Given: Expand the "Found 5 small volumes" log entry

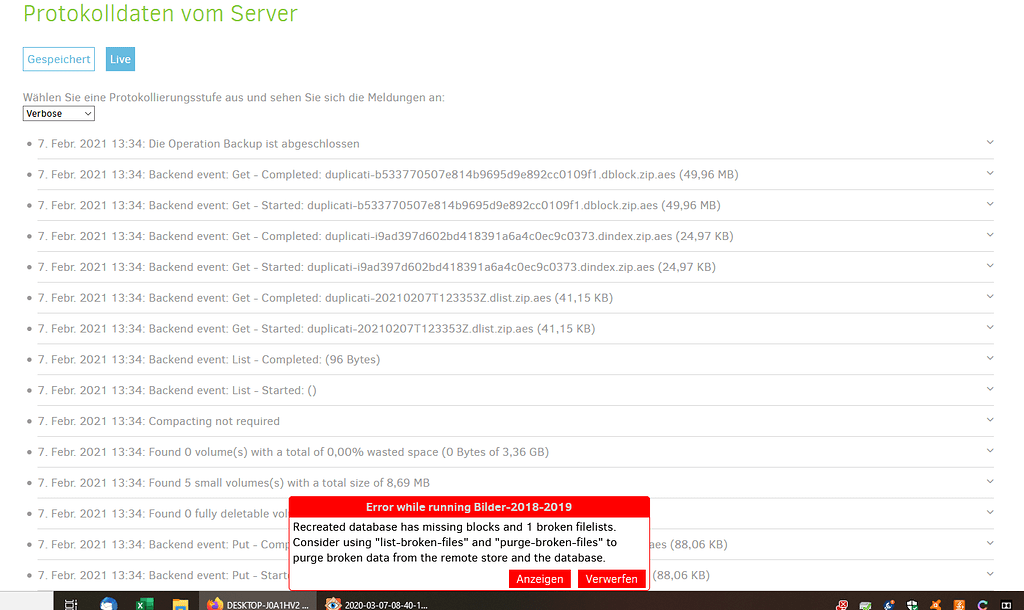Looking at the screenshot, I should click(989, 482).
